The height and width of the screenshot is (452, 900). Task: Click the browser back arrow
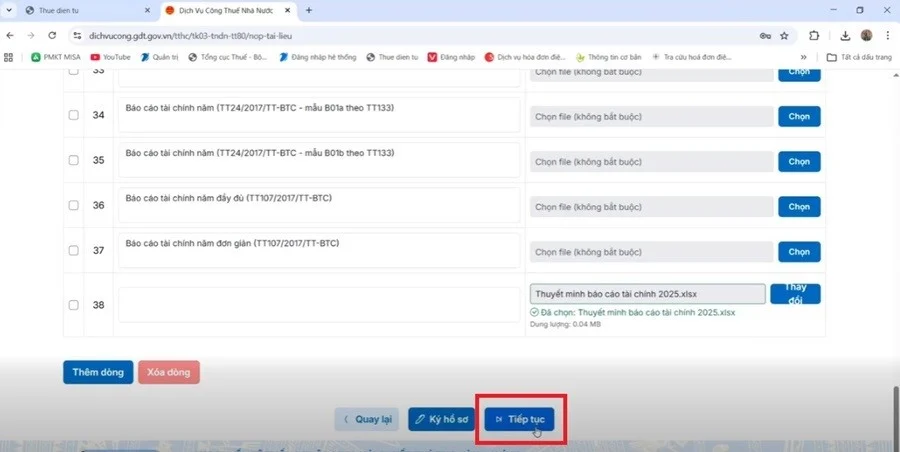click(x=11, y=35)
